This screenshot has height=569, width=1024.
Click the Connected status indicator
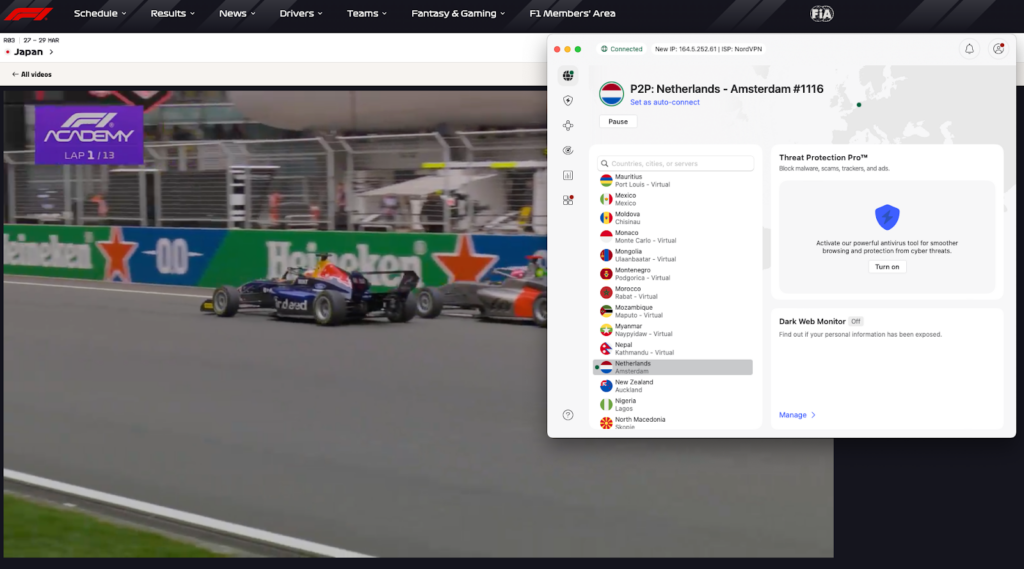[x=622, y=49]
